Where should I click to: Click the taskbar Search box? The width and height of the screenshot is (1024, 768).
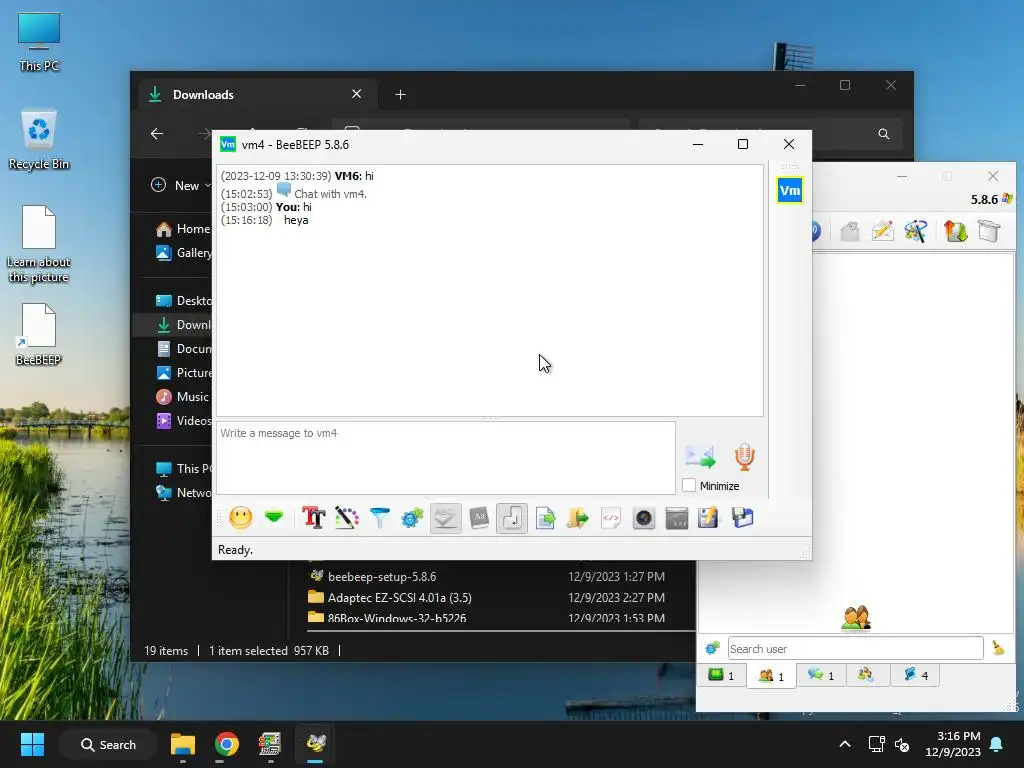(108, 744)
